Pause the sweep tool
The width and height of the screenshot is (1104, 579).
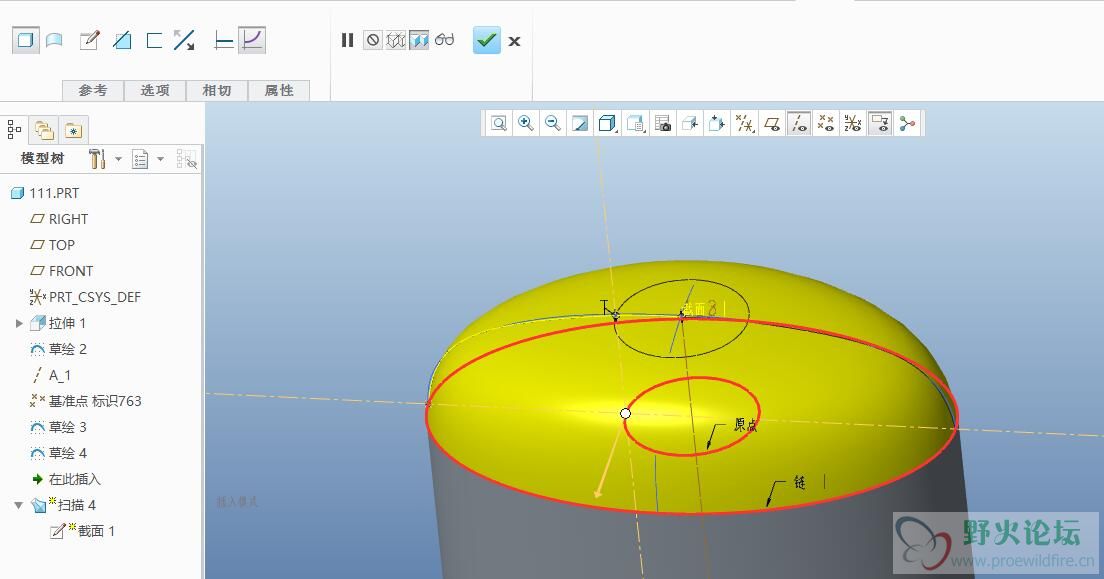[347, 41]
